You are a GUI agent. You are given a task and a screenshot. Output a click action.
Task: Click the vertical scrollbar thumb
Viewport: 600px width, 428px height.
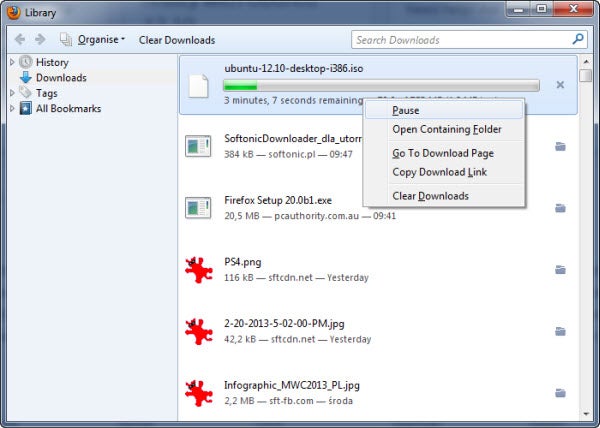(x=586, y=75)
